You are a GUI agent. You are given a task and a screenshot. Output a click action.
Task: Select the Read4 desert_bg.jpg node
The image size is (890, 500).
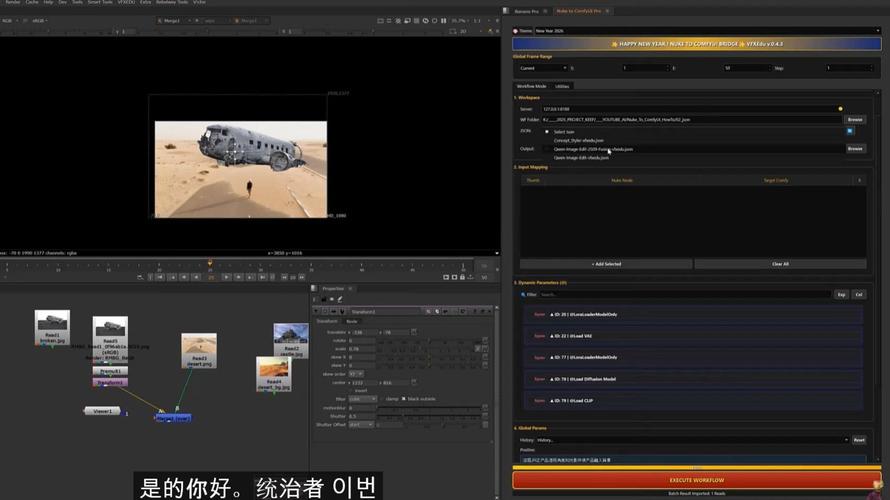click(x=274, y=373)
